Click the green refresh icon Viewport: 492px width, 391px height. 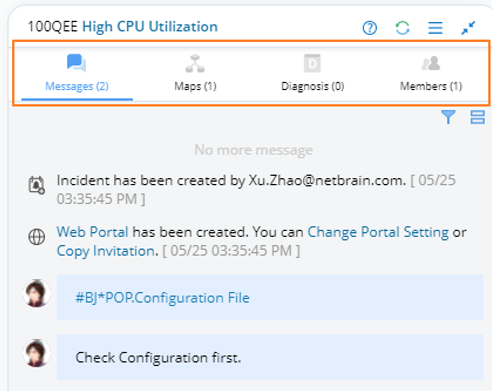click(x=402, y=28)
